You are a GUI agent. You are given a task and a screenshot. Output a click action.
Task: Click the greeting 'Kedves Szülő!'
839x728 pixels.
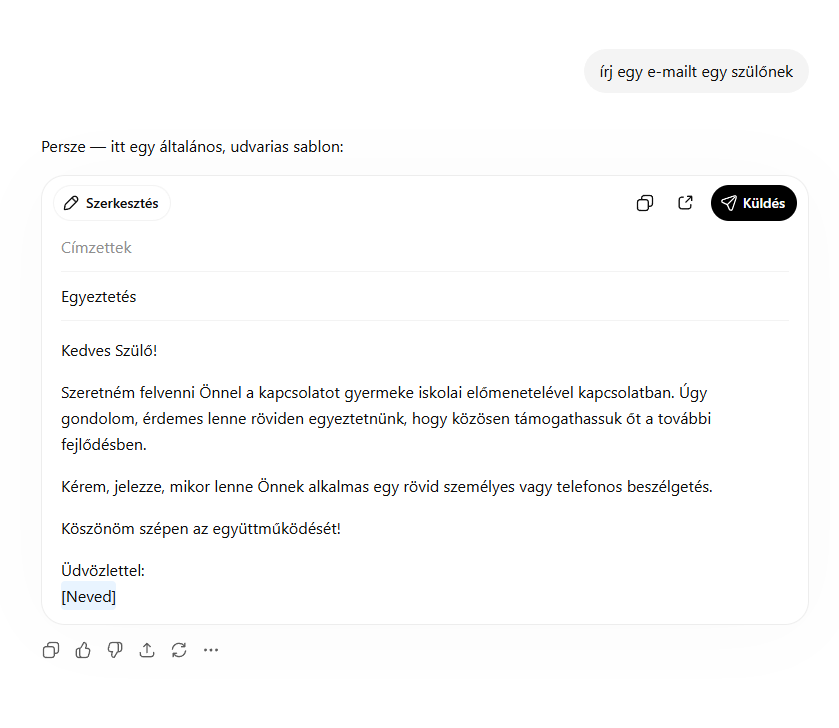109,351
